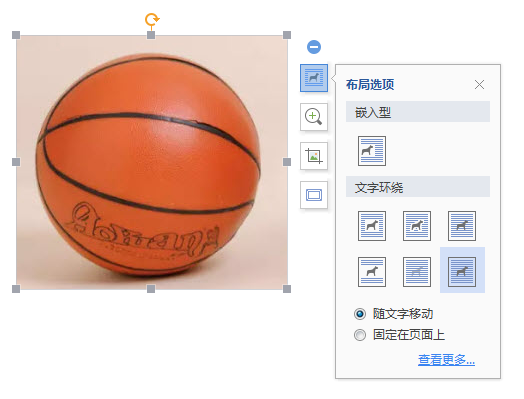524x399 pixels.
Task: Click the picture border frame icon
Action: point(314,195)
